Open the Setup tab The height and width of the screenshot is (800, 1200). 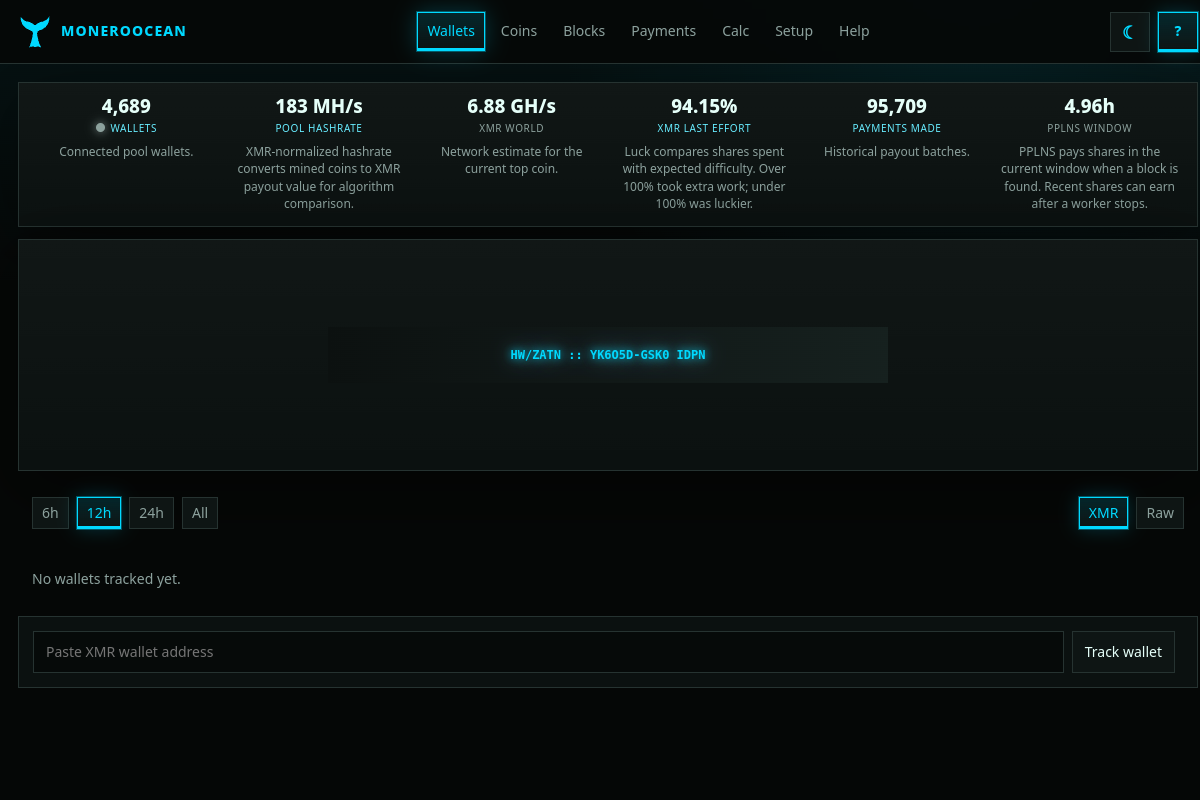pyautogui.click(x=794, y=31)
